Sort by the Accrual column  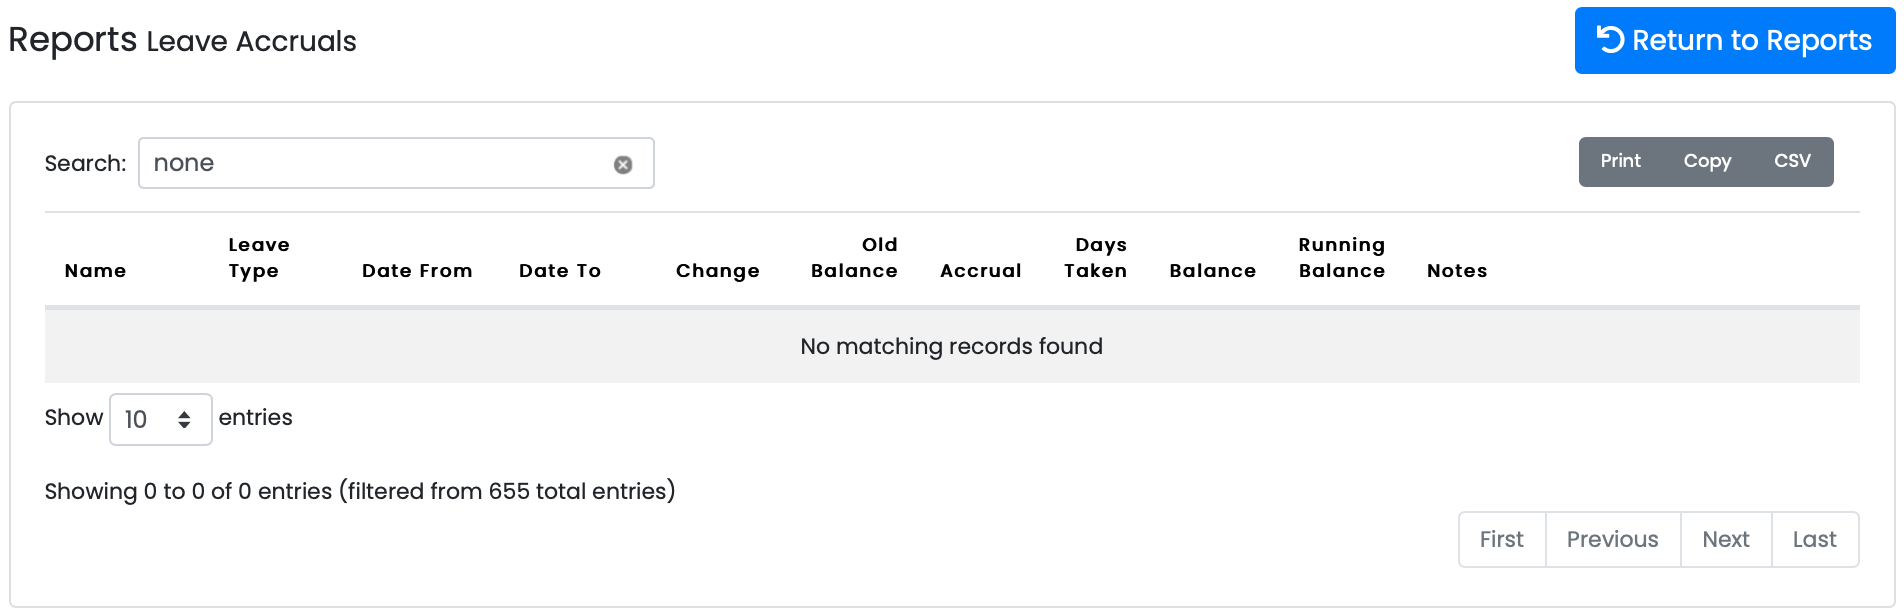980,271
